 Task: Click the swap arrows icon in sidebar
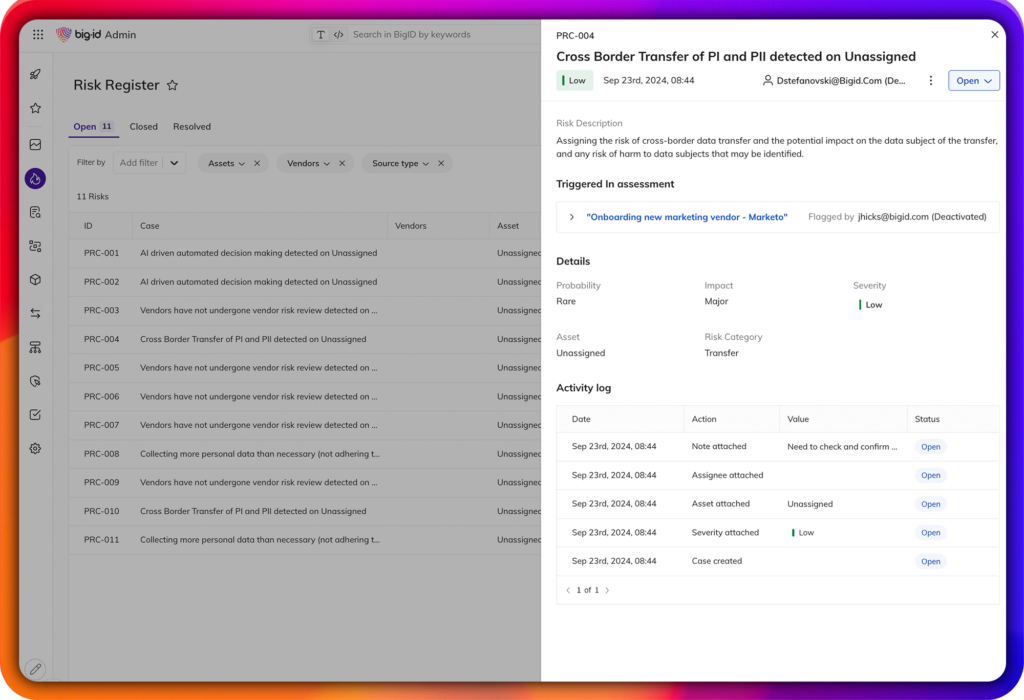click(35, 313)
